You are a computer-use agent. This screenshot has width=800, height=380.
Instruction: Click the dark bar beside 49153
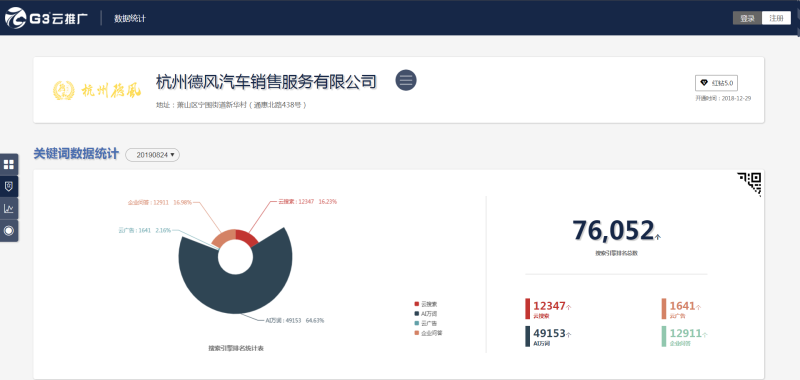point(528,337)
